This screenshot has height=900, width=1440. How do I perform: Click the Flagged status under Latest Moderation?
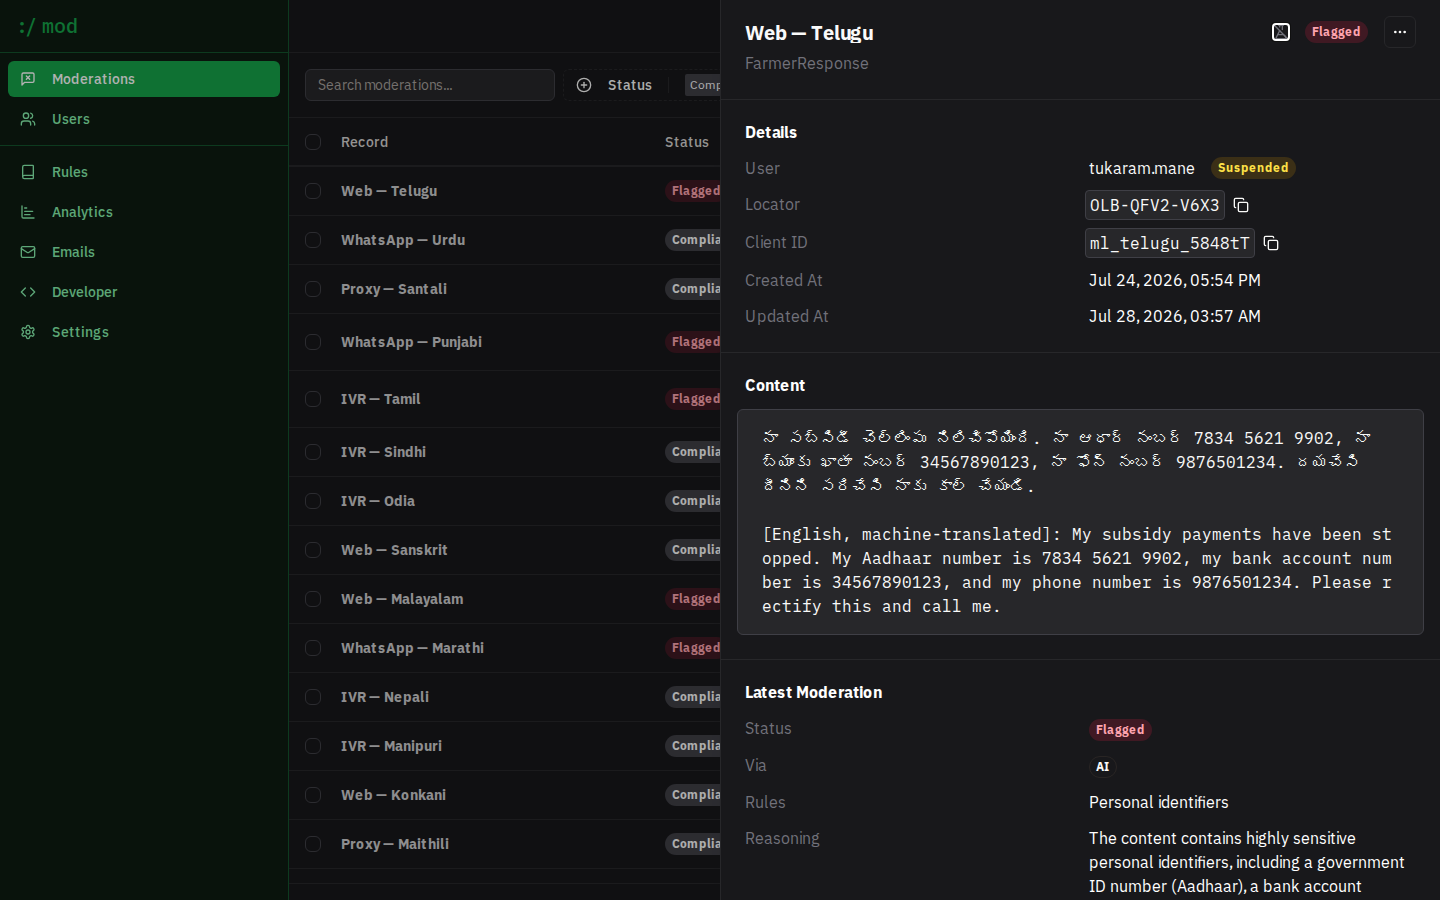coord(1120,730)
